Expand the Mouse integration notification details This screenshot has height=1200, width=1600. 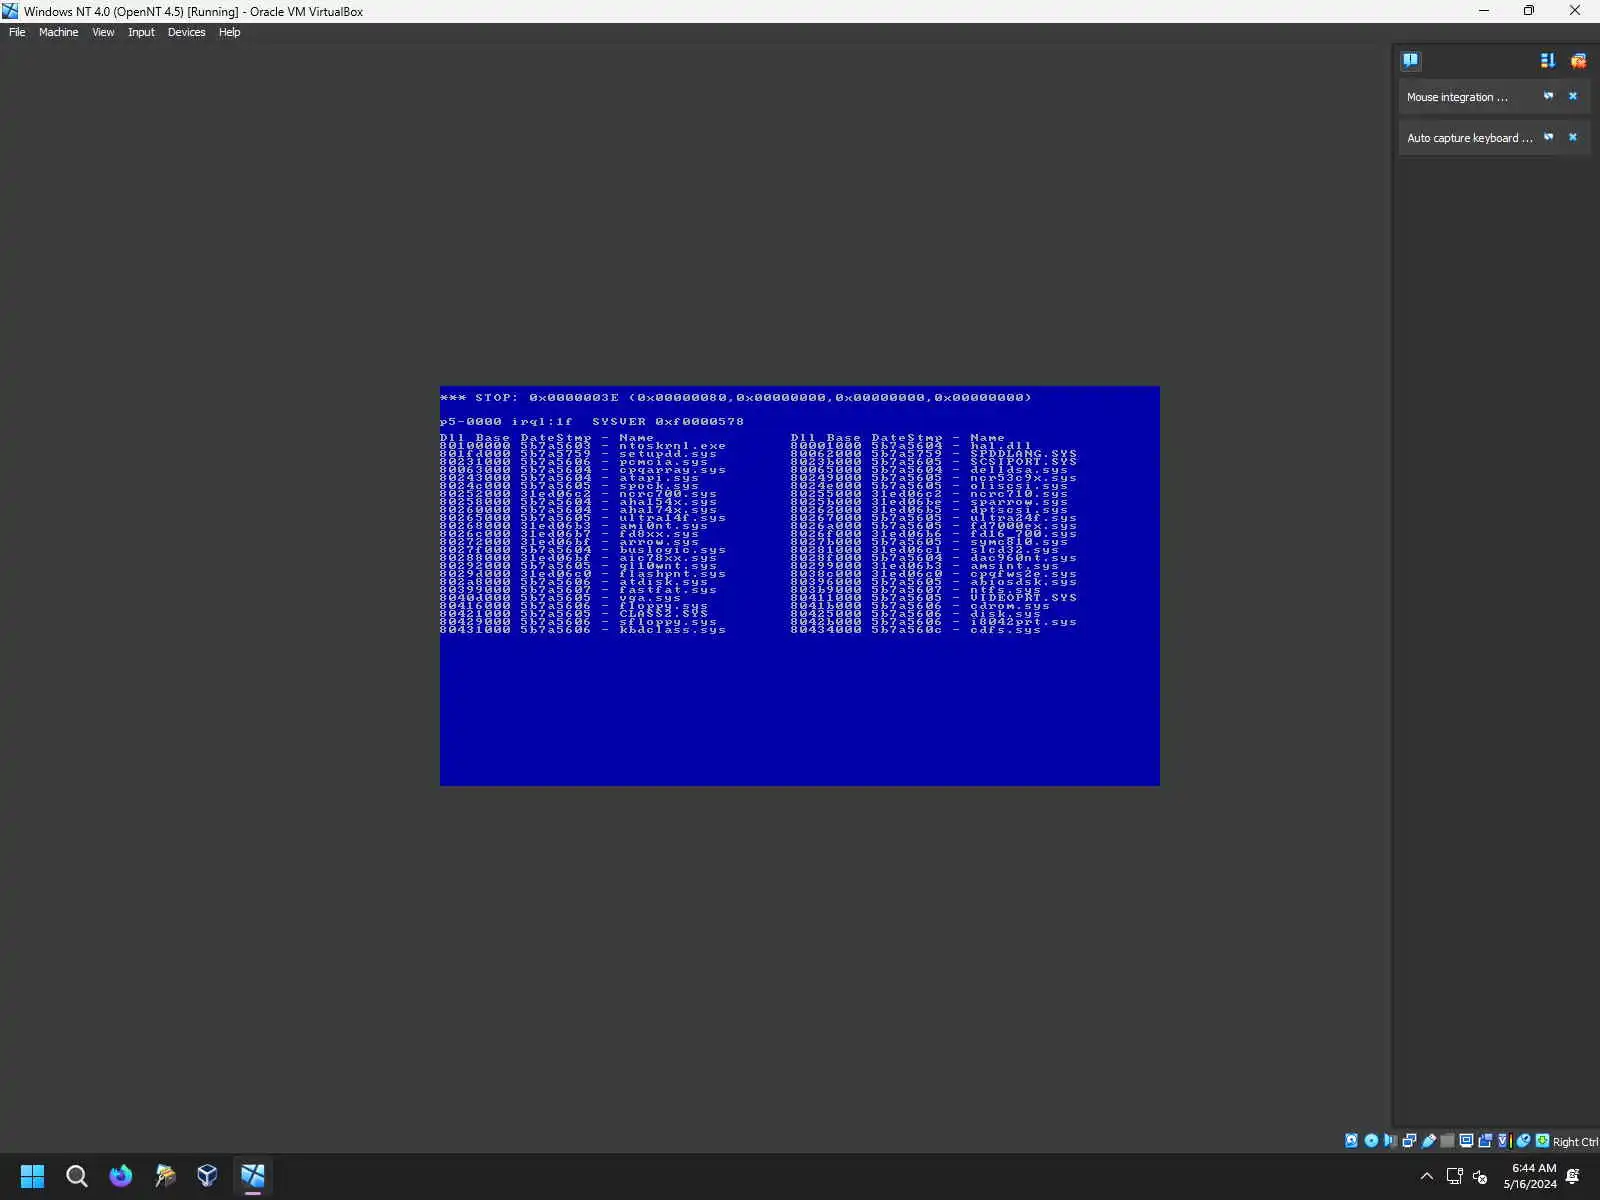click(x=1549, y=96)
